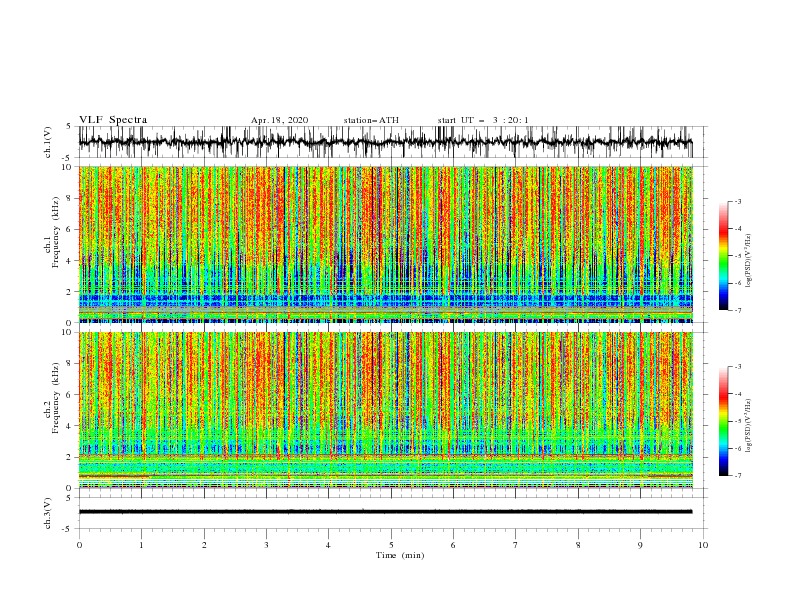Click the ch.3 flat waveform trace
The width and height of the screenshot is (792, 612).
click(x=386, y=512)
